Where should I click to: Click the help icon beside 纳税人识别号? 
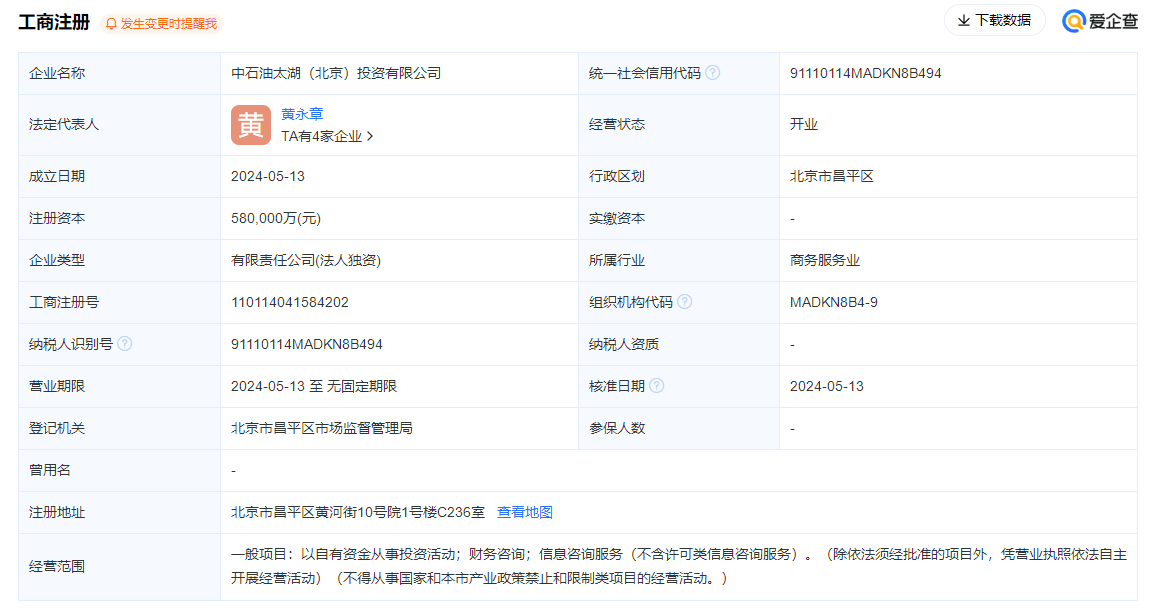tap(125, 344)
